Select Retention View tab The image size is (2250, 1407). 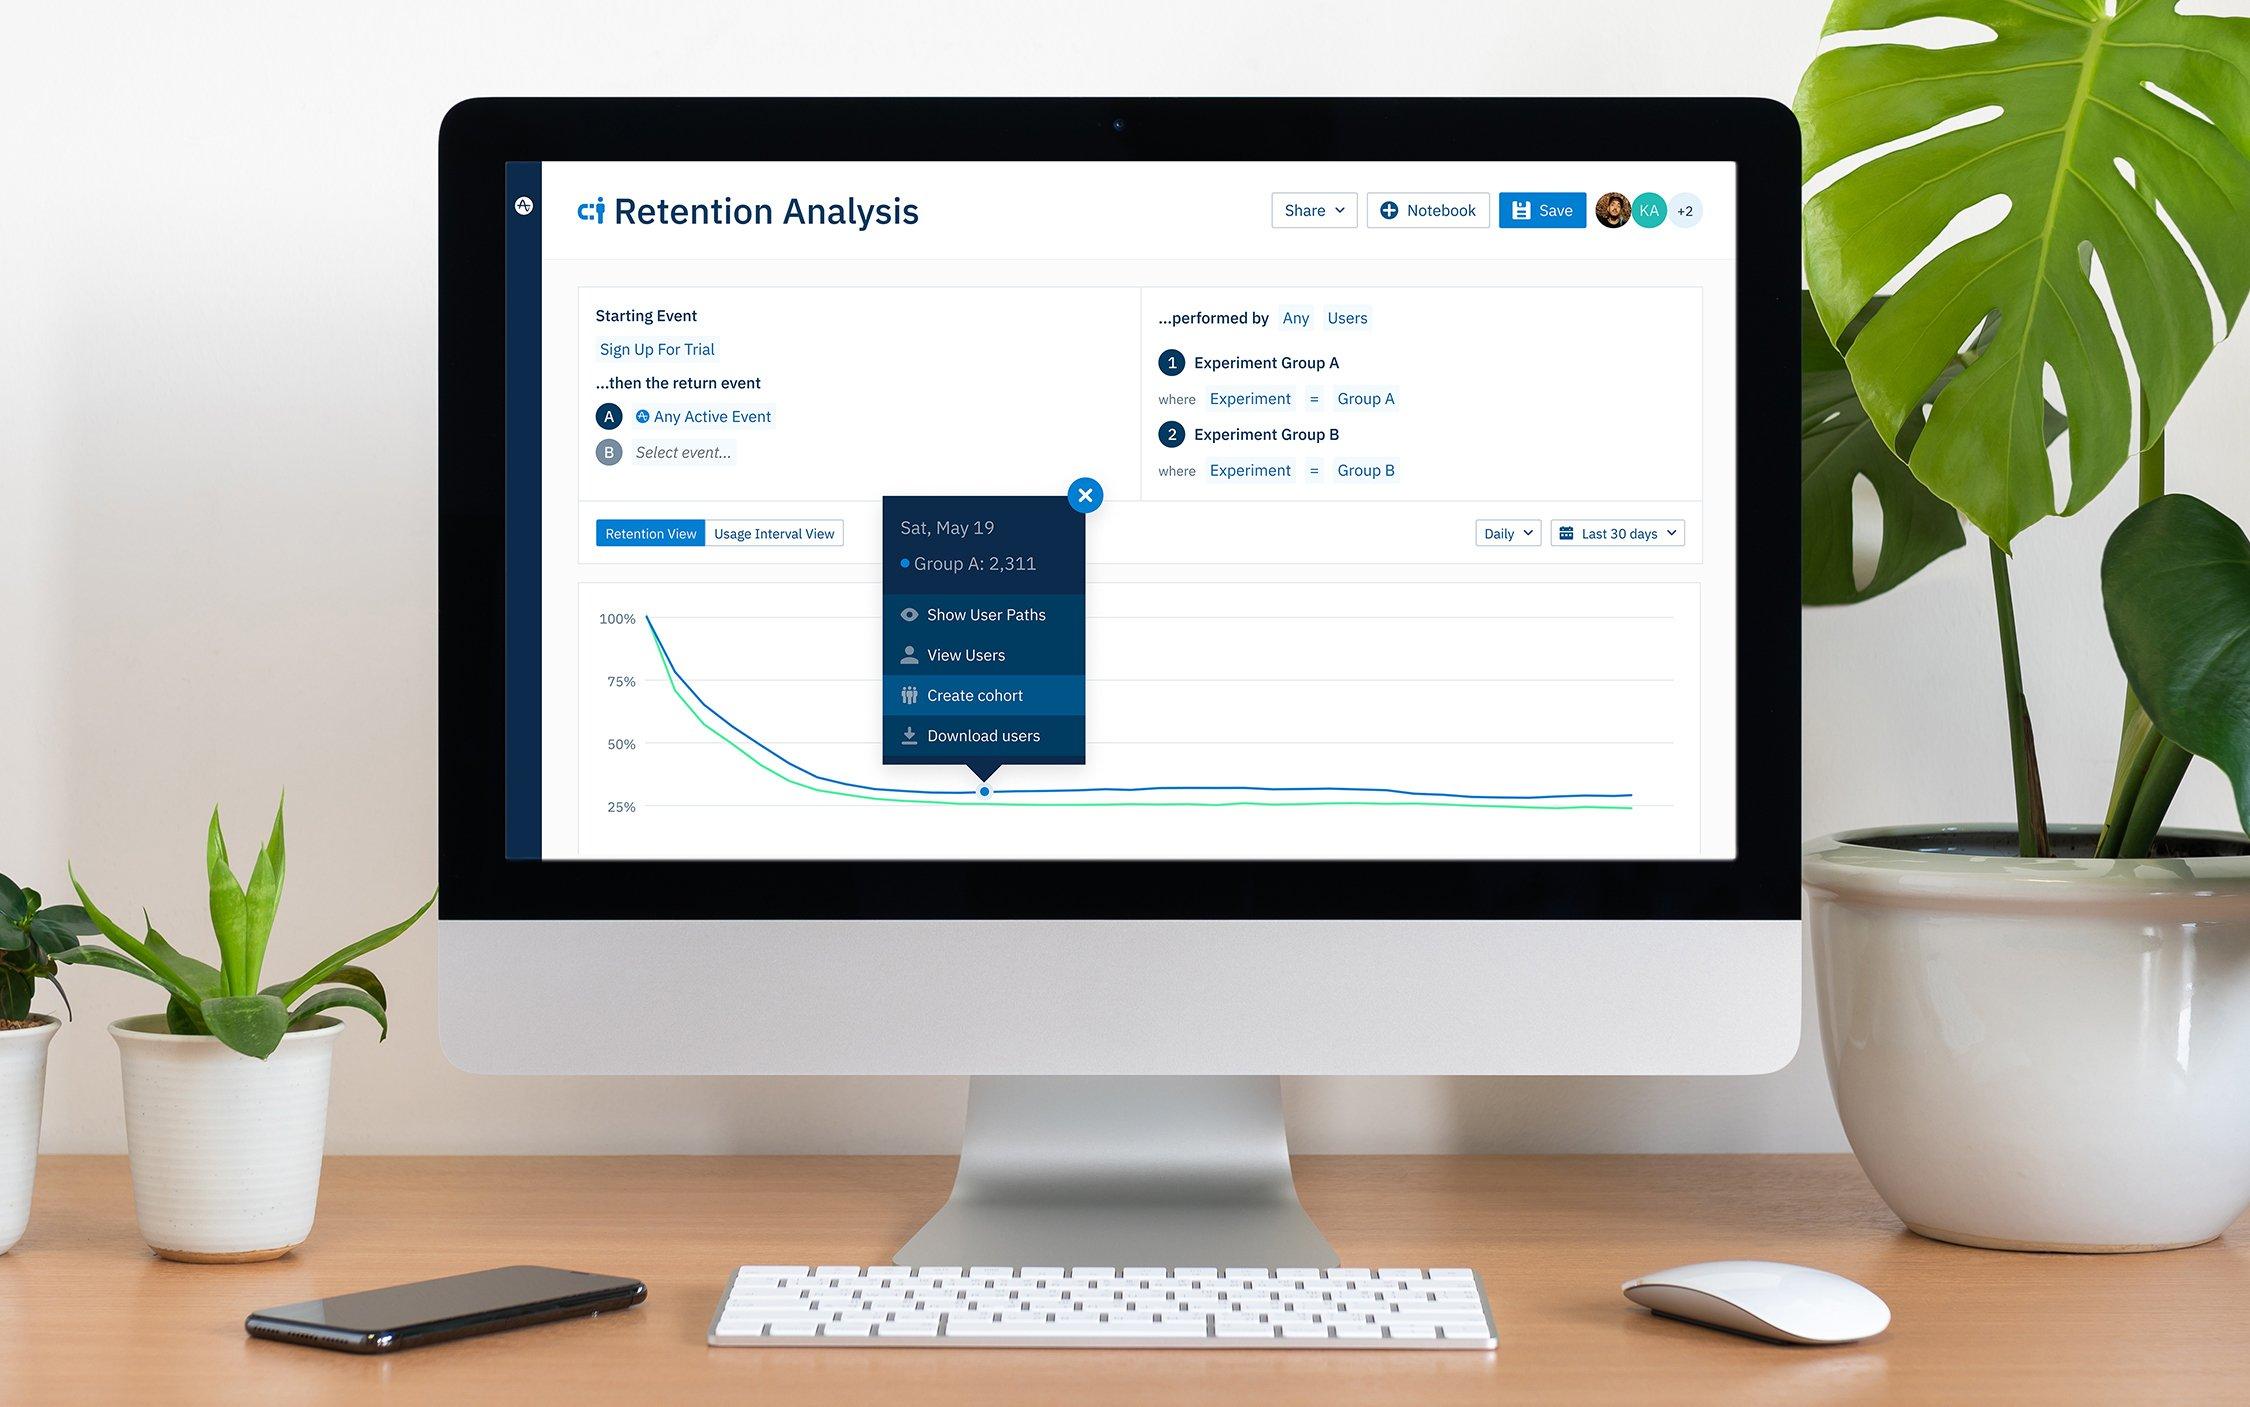(647, 532)
